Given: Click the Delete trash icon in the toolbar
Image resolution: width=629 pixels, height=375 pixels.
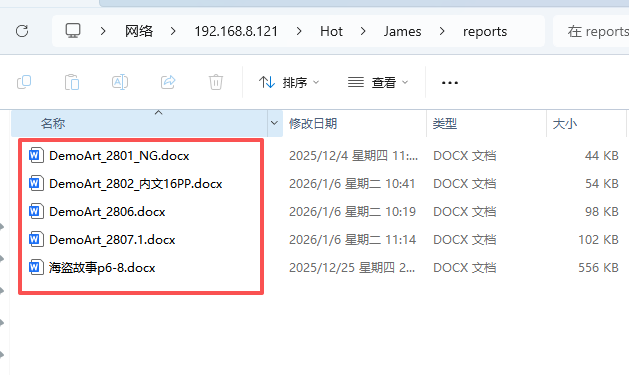Looking at the screenshot, I should pos(216,82).
